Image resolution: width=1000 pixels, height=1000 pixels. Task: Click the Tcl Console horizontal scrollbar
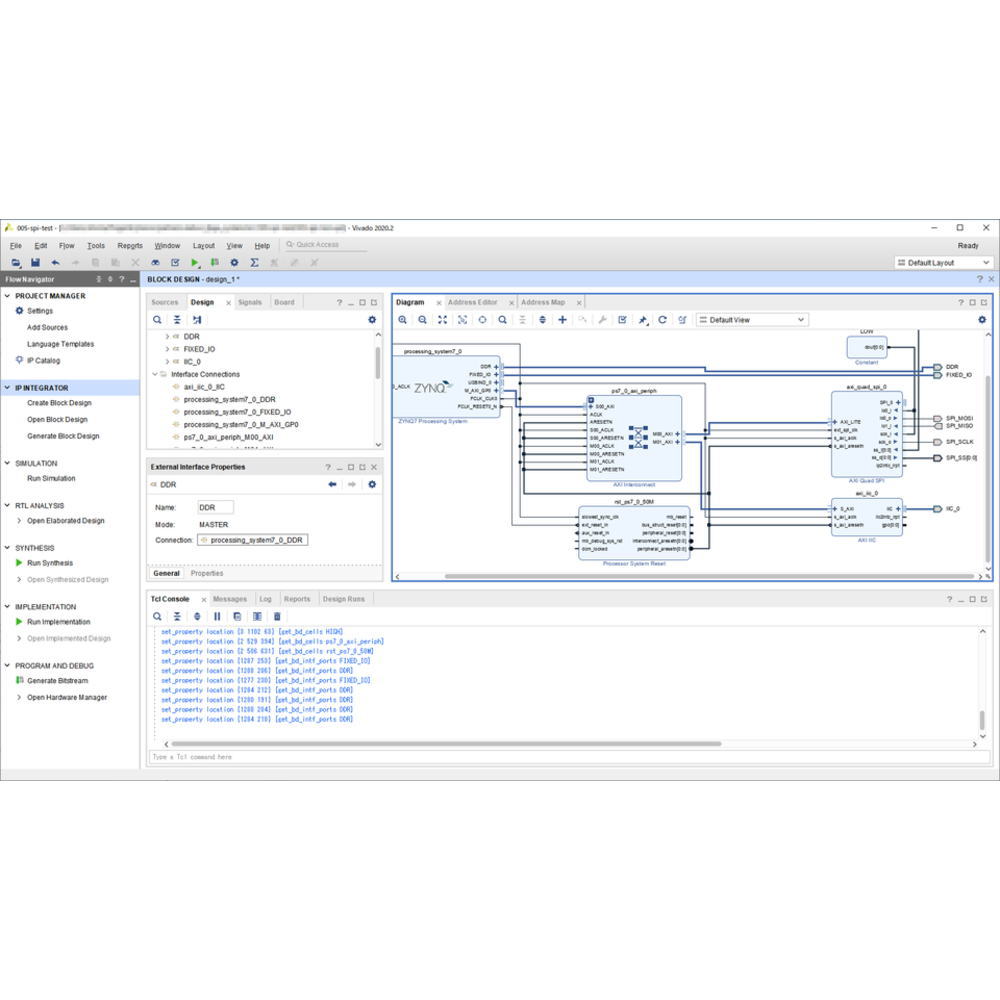pos(446,744)
